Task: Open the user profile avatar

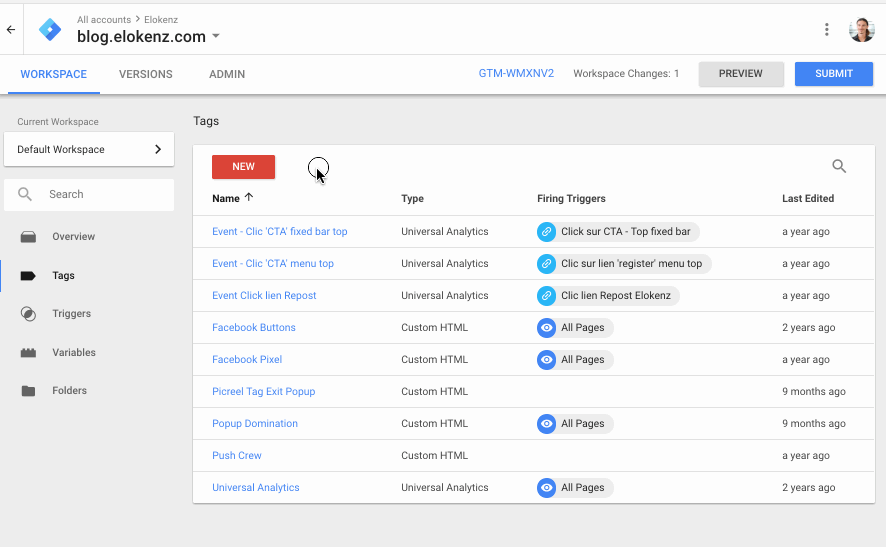Action: tap(862, 29)
